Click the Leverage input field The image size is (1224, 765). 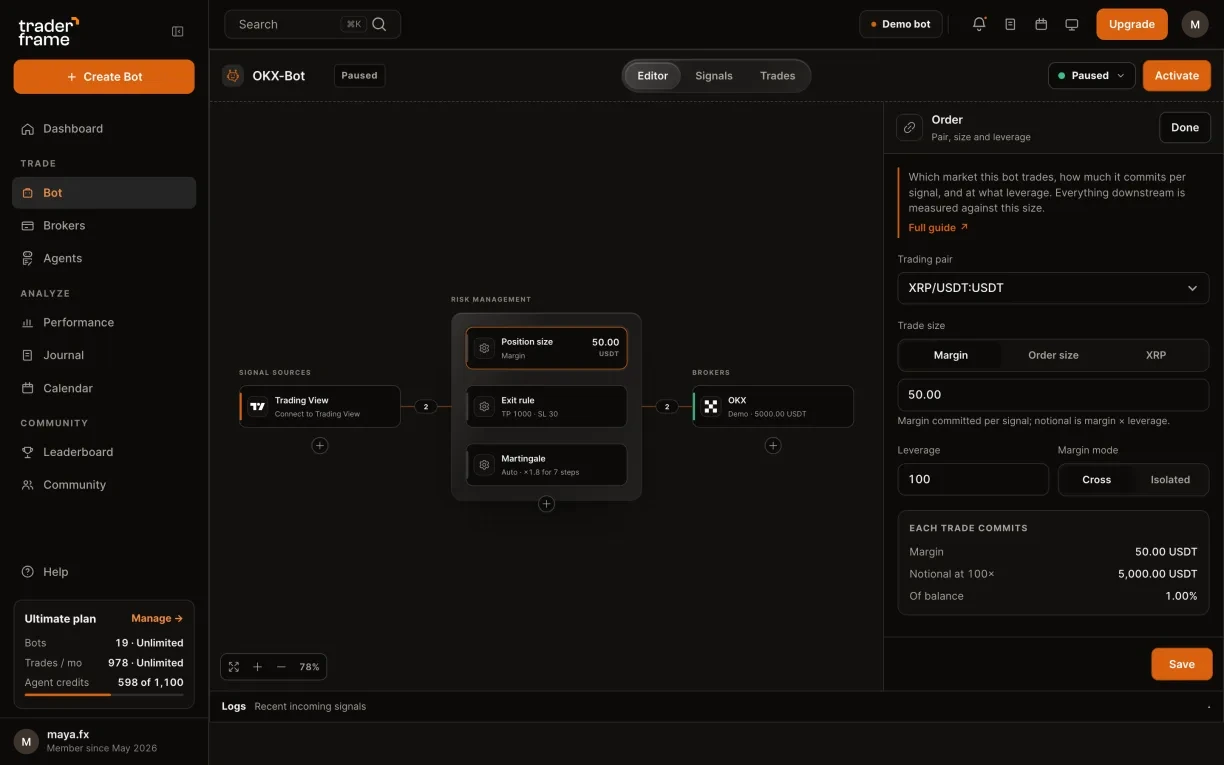click(x=973, y=479)
